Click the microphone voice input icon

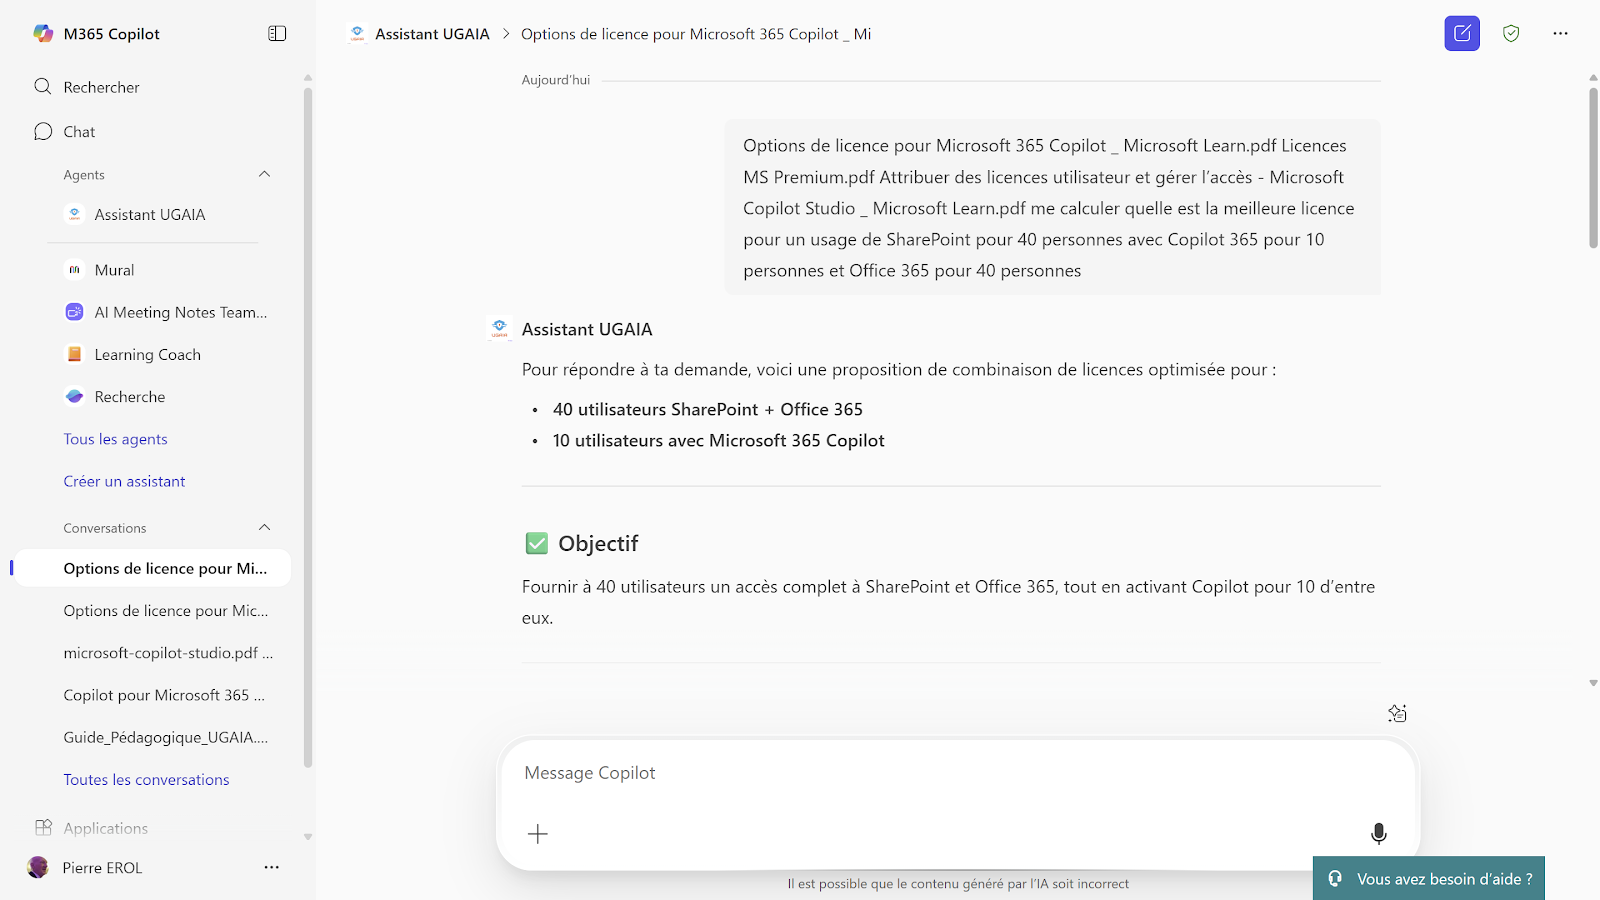[x=1378, y=833]
